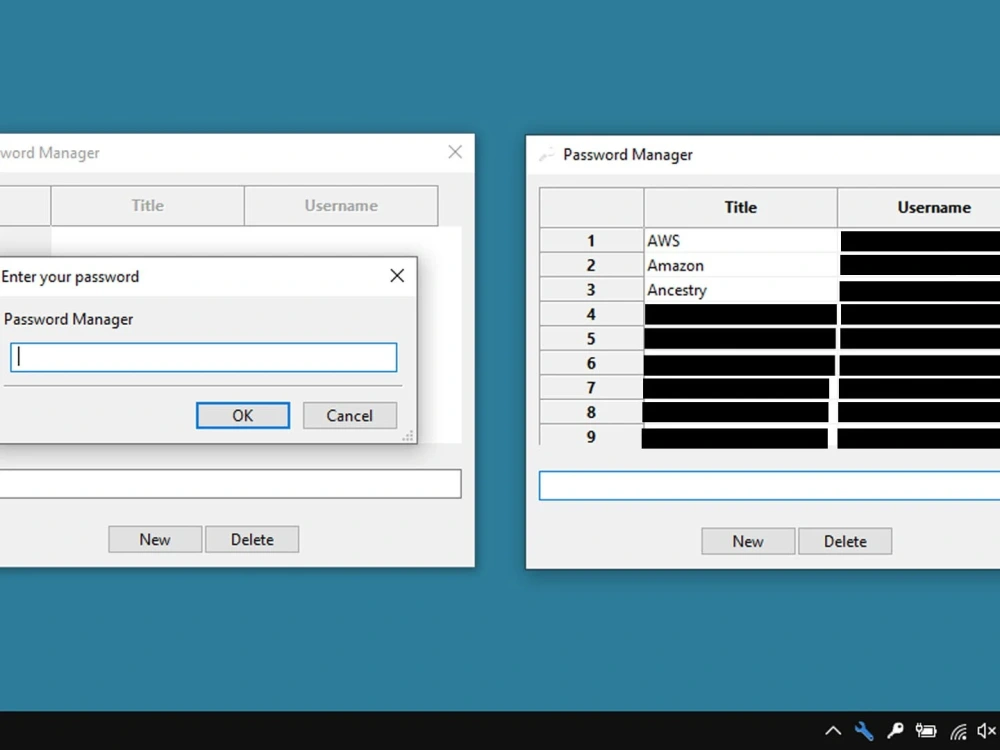Sort by Title header in the right window

[x=740, y=207]
